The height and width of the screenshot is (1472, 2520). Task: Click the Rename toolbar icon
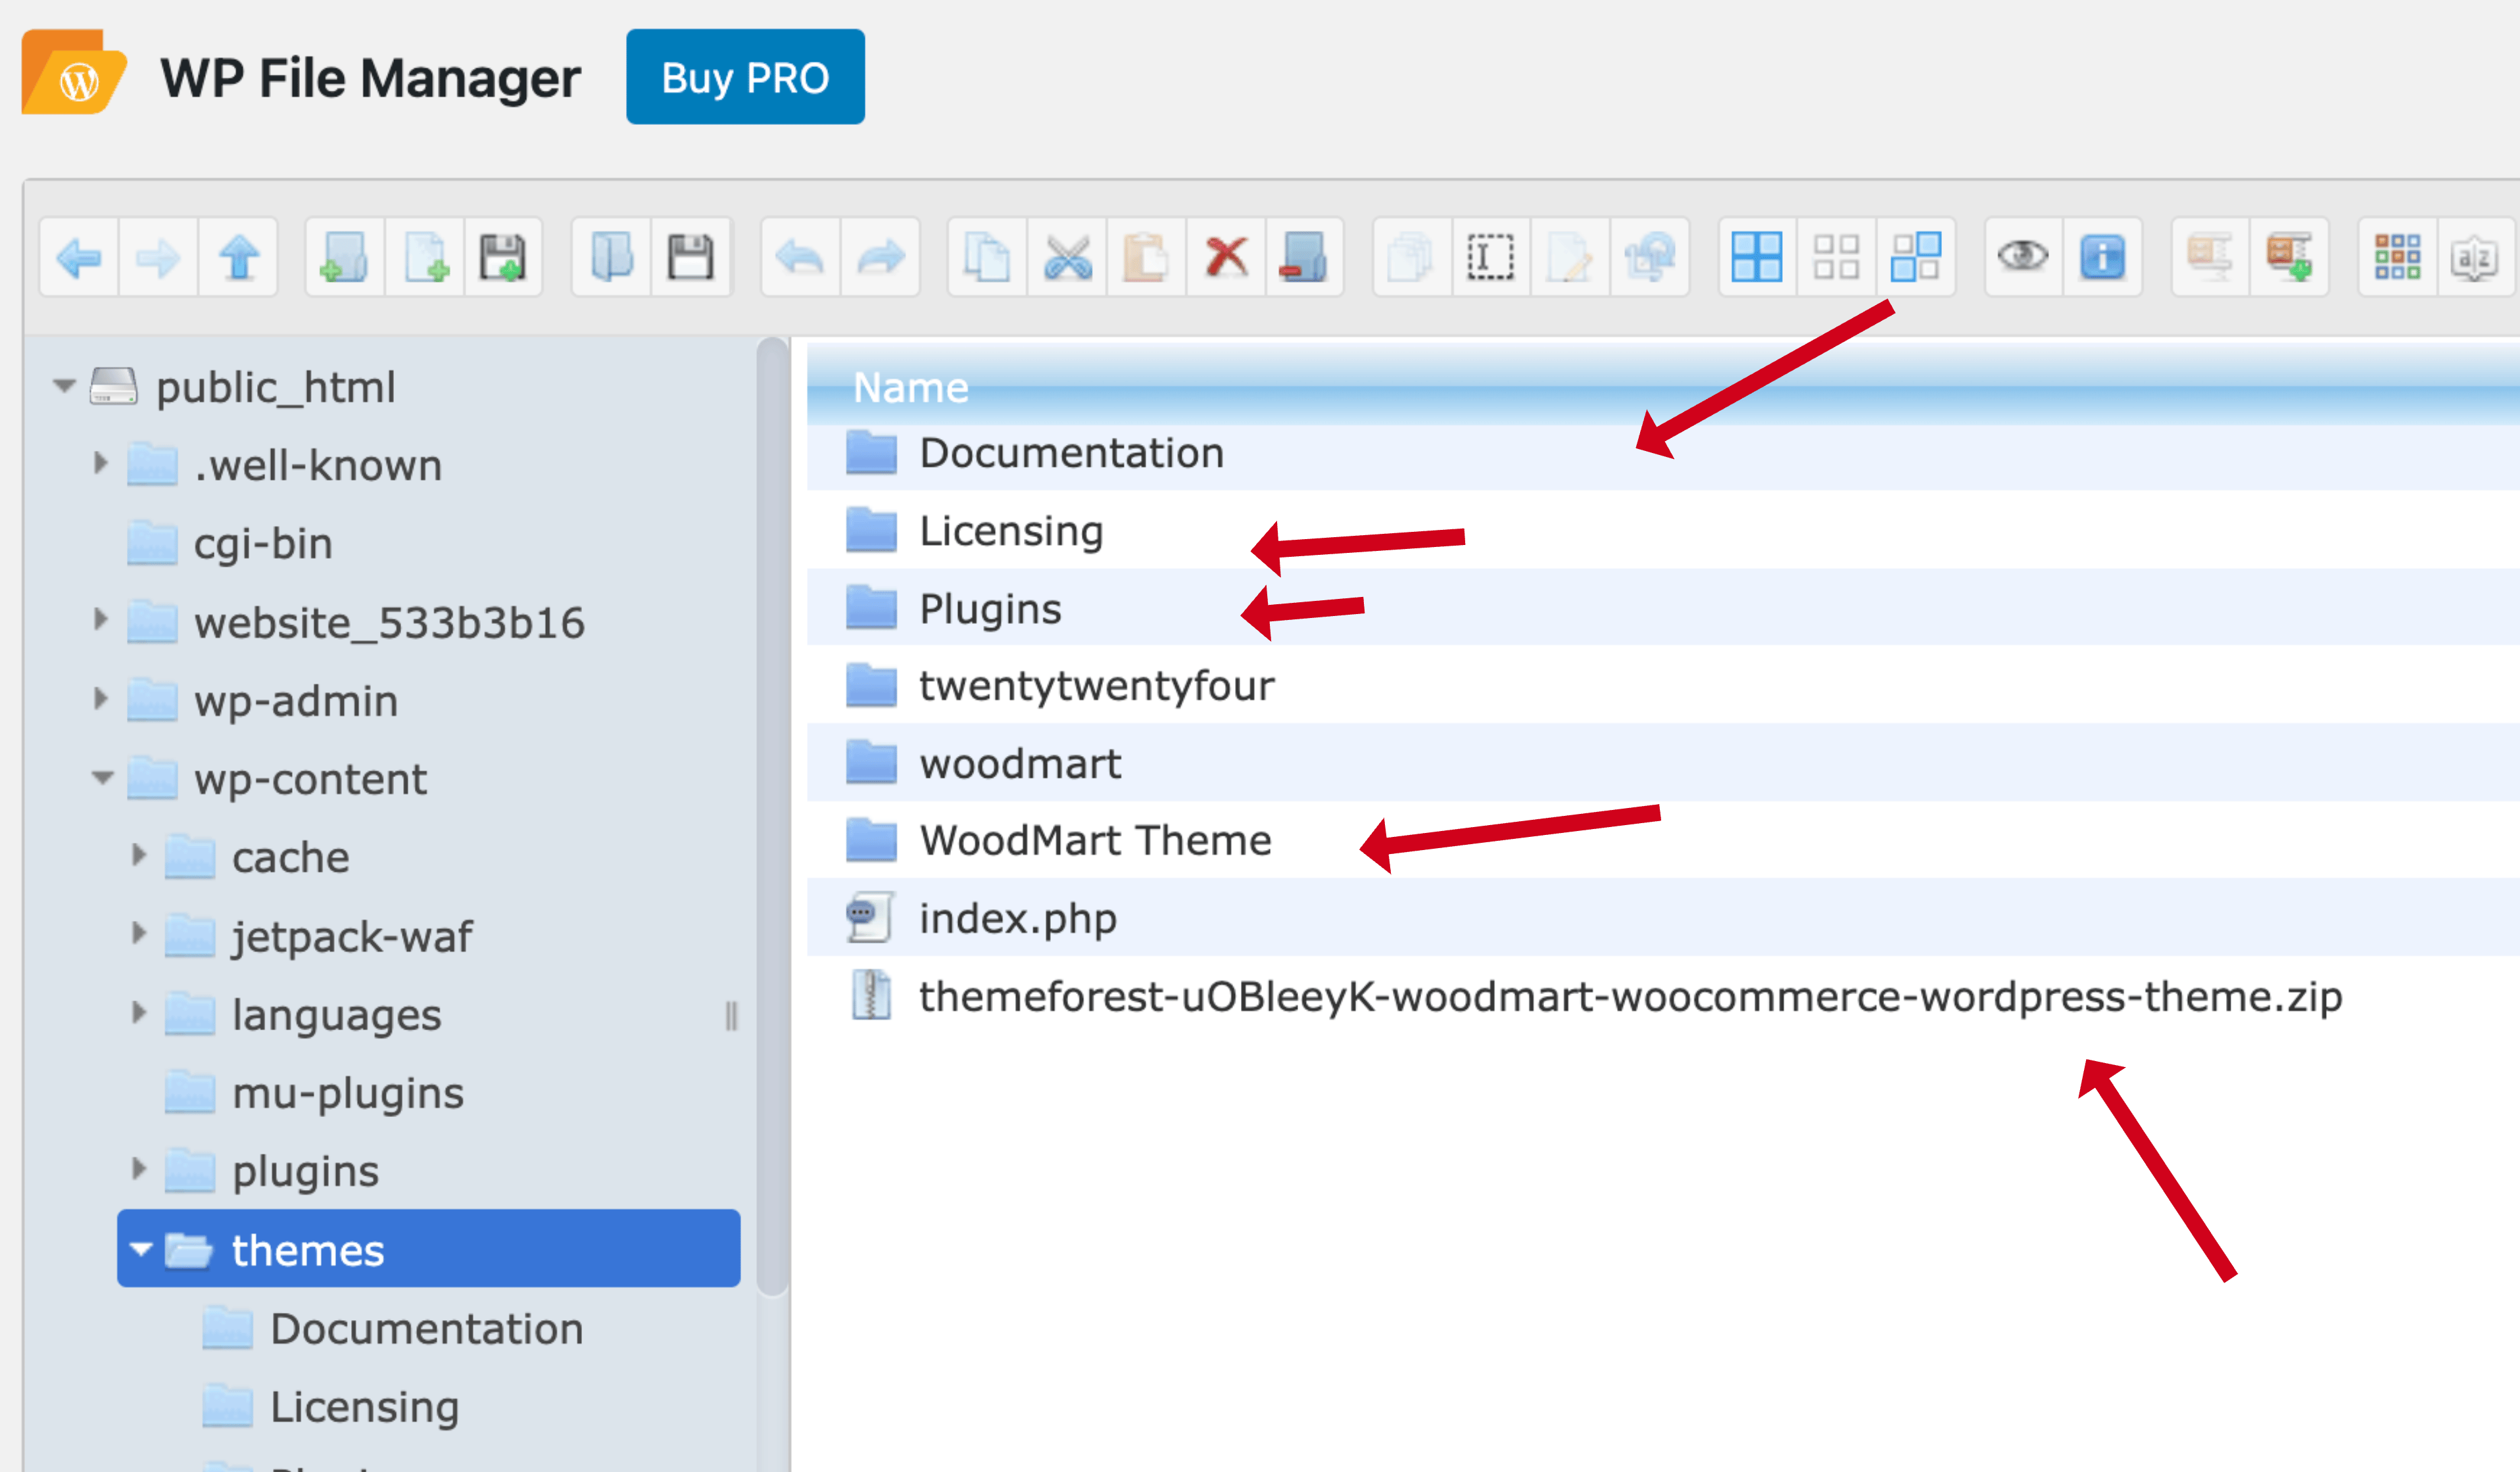tap(1490, 257)
